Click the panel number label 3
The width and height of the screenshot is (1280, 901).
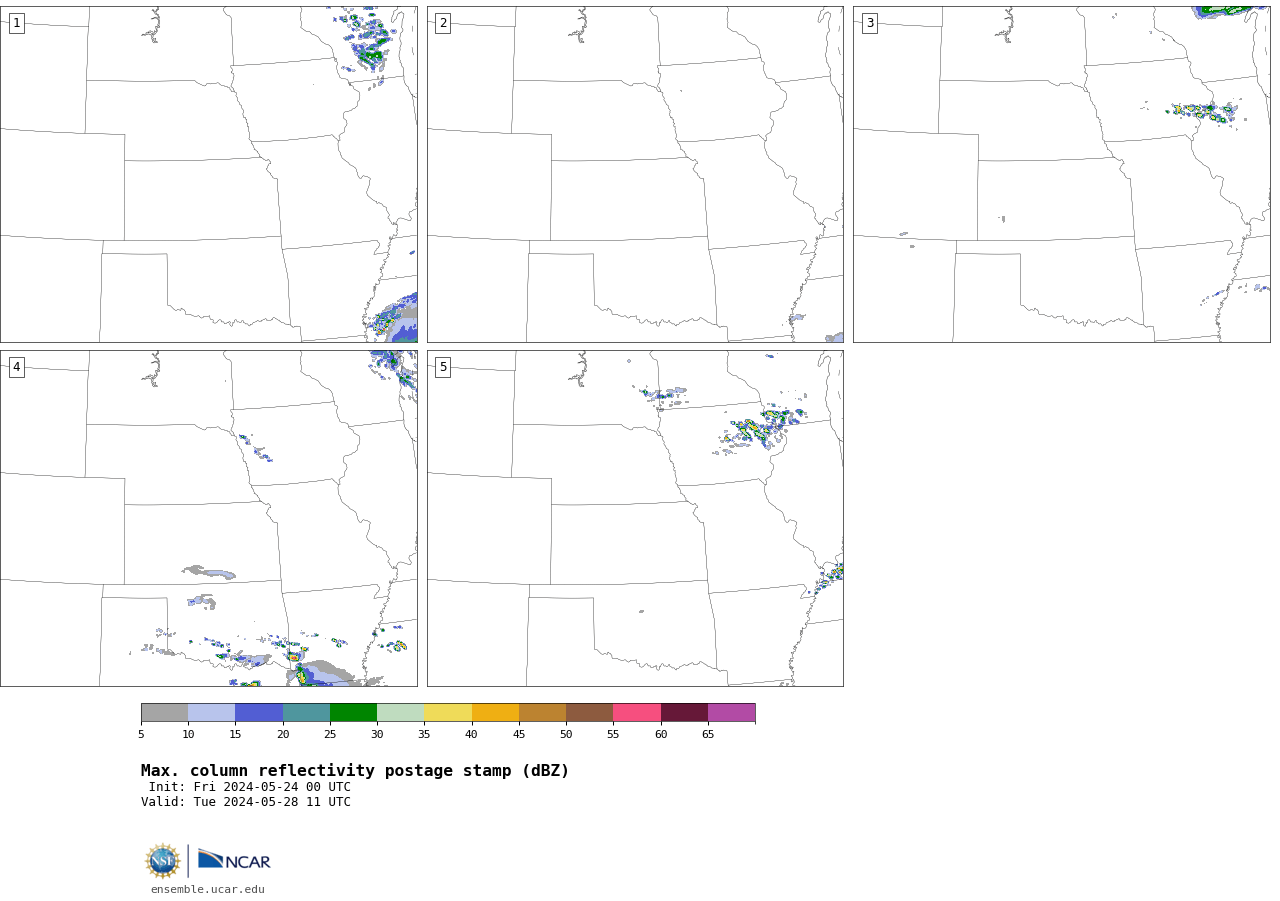tap(870, 23)
